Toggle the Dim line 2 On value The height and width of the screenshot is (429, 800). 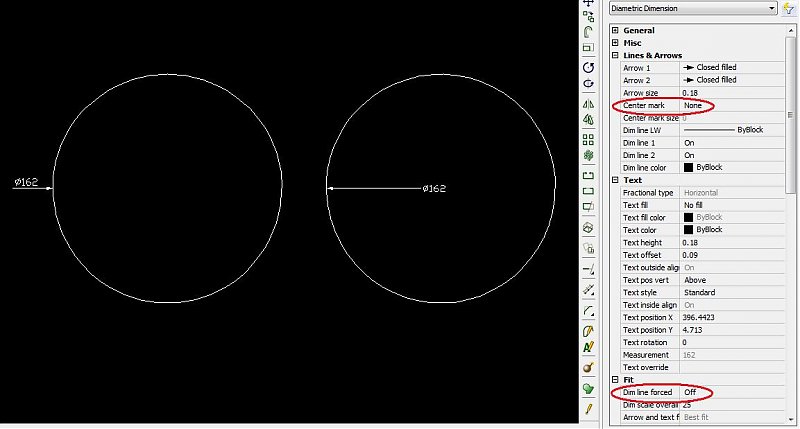[733, 155]
